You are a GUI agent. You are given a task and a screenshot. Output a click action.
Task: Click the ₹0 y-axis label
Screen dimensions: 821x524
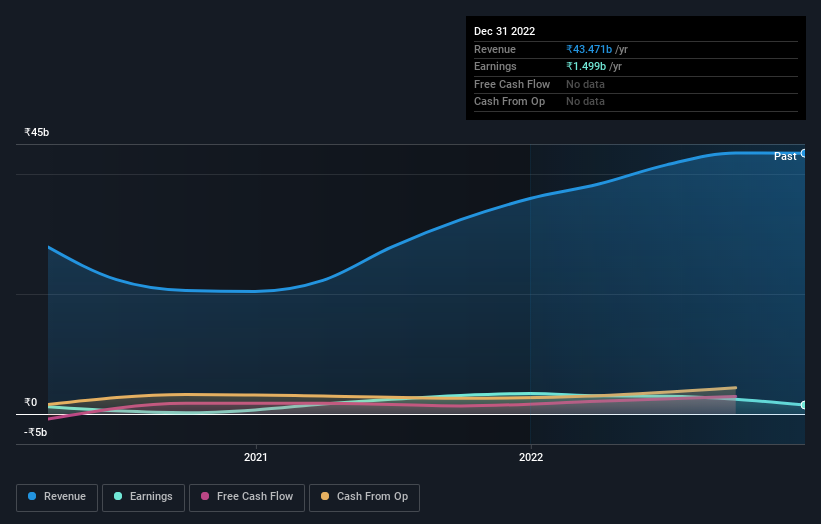point(30,403)
